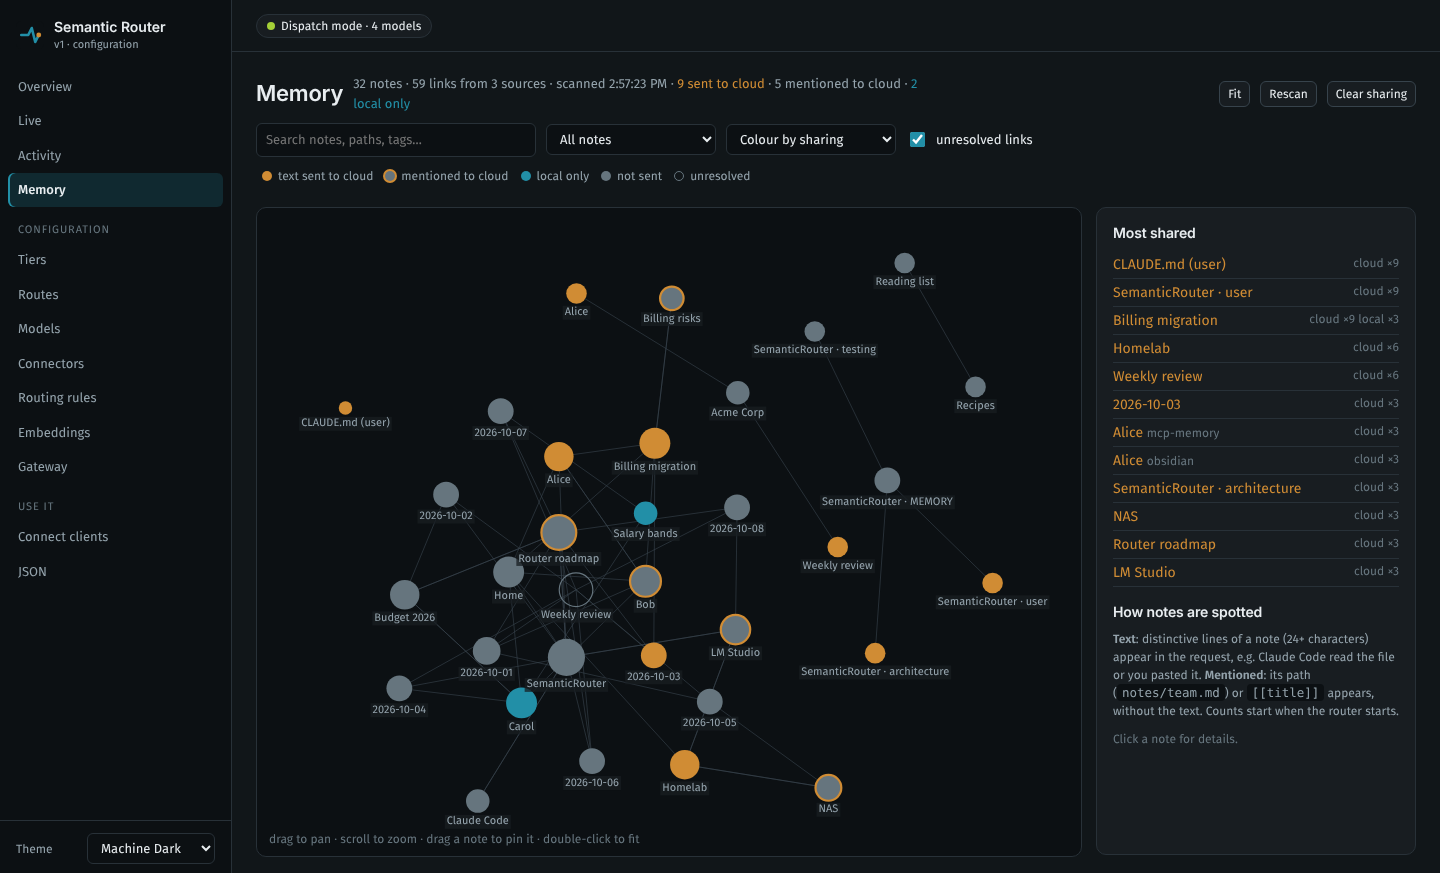This screenshot has height=873, width=1440.
Task: Open the Colour by sharing dropdown
Action: pos(811,140)
